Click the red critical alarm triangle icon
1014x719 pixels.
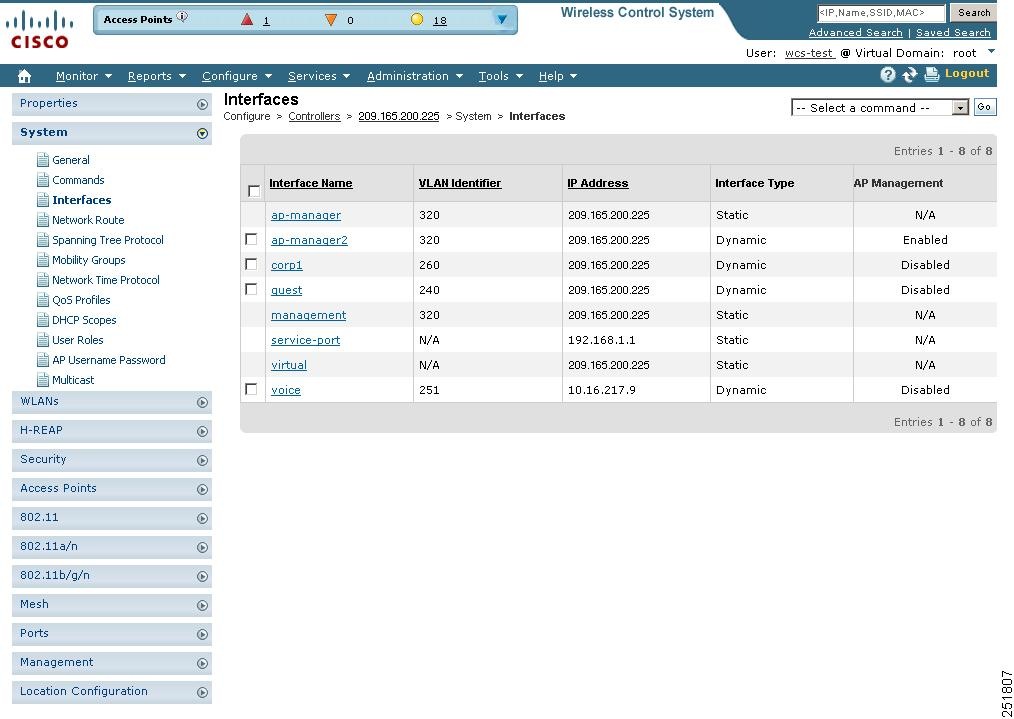pos(246,20)
